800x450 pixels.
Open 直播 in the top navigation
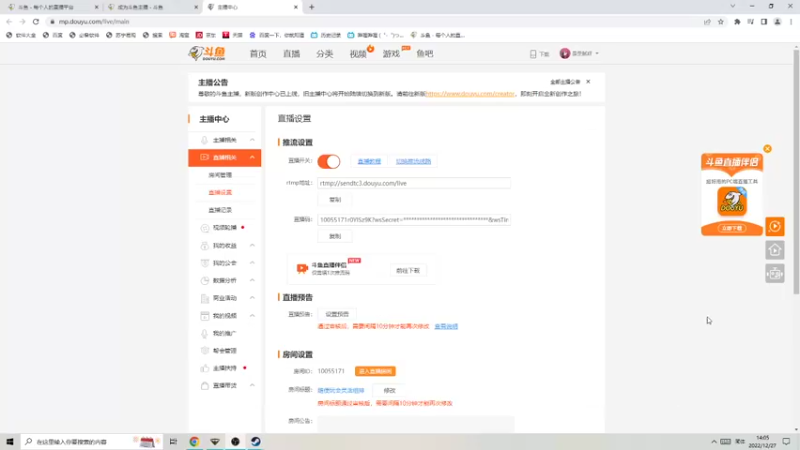291,54
